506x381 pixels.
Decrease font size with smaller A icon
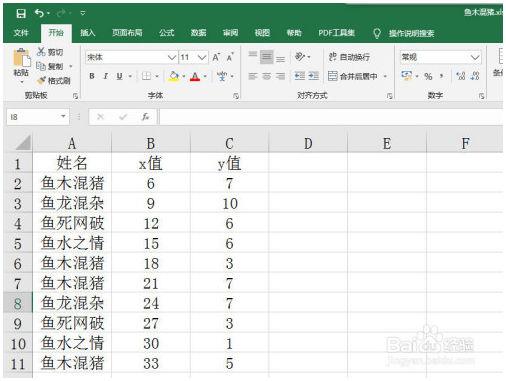coord(230,57)
